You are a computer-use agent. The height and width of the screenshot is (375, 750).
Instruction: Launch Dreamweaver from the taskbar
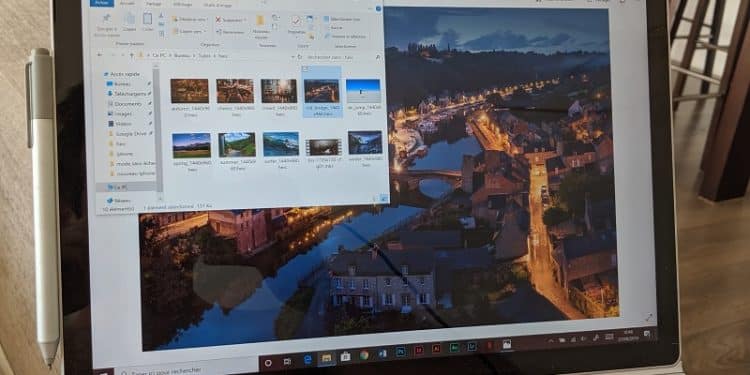tap(454, 347)
